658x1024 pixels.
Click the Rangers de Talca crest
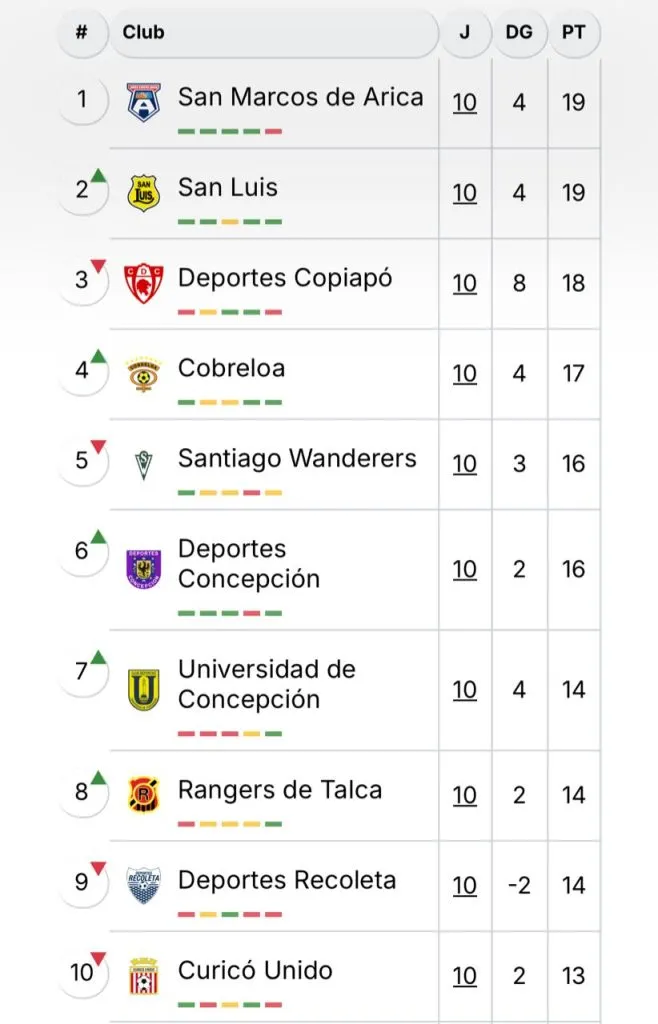pos(144,795)
